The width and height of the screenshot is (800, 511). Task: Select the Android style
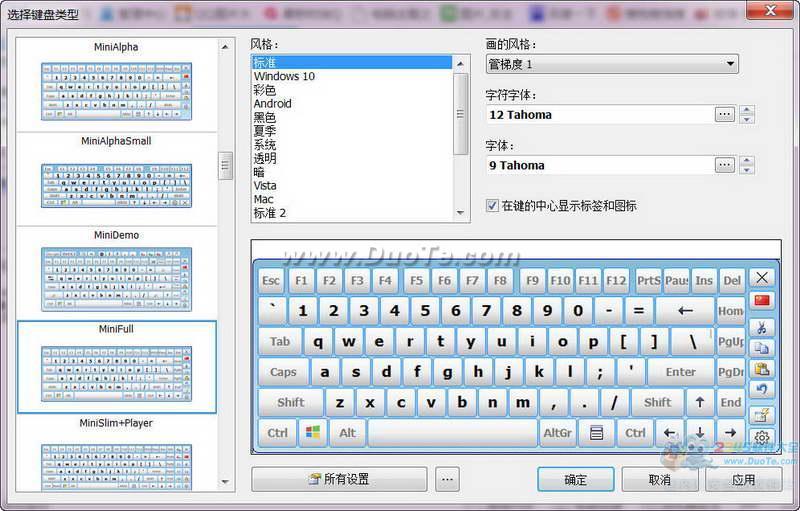pos(352,104)
